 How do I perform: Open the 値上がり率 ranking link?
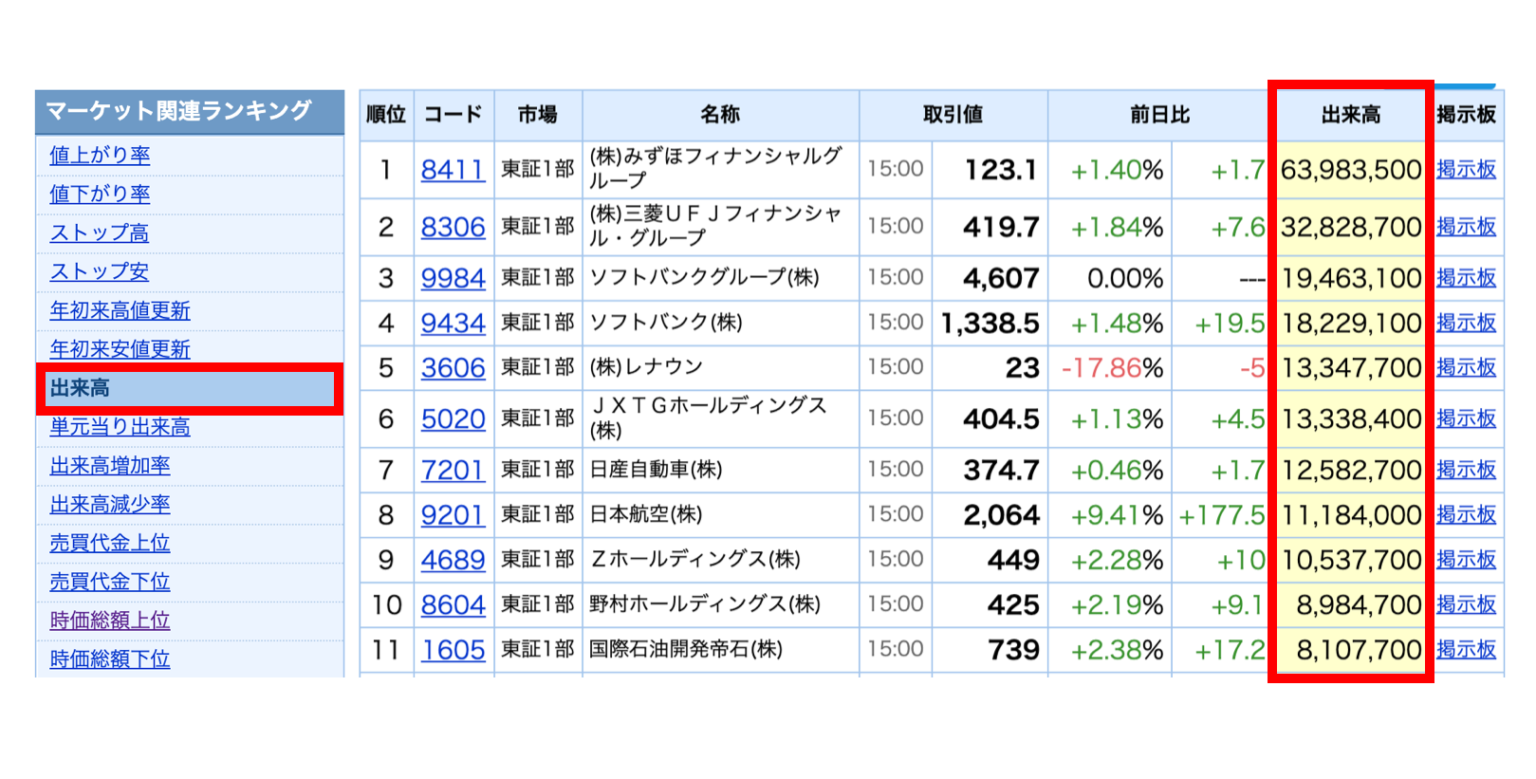click(100, 156)
